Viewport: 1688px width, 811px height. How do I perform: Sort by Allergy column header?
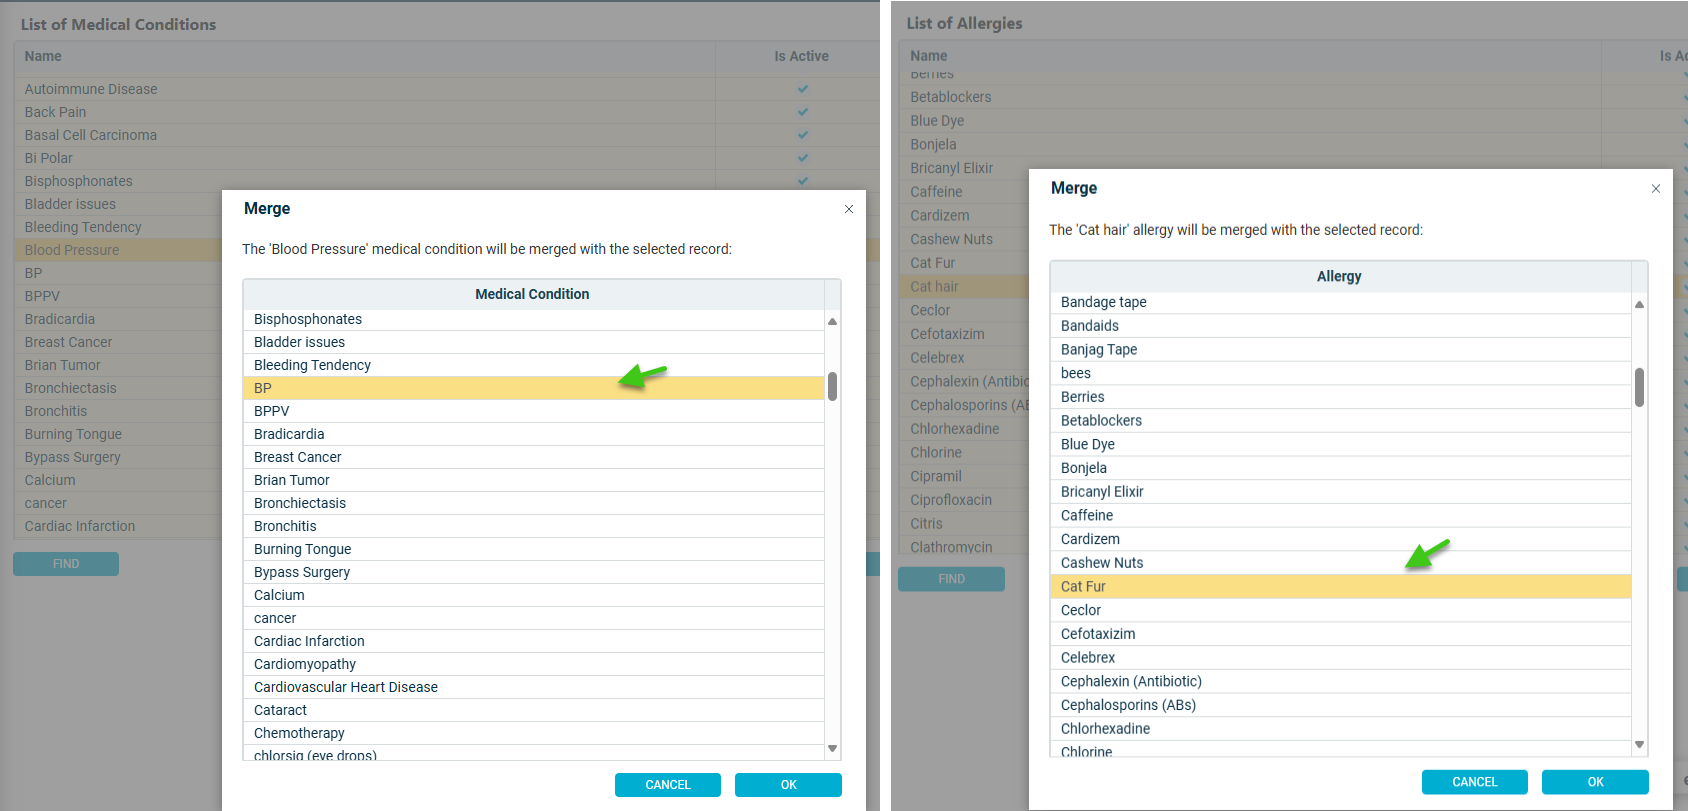[1339, 276]
